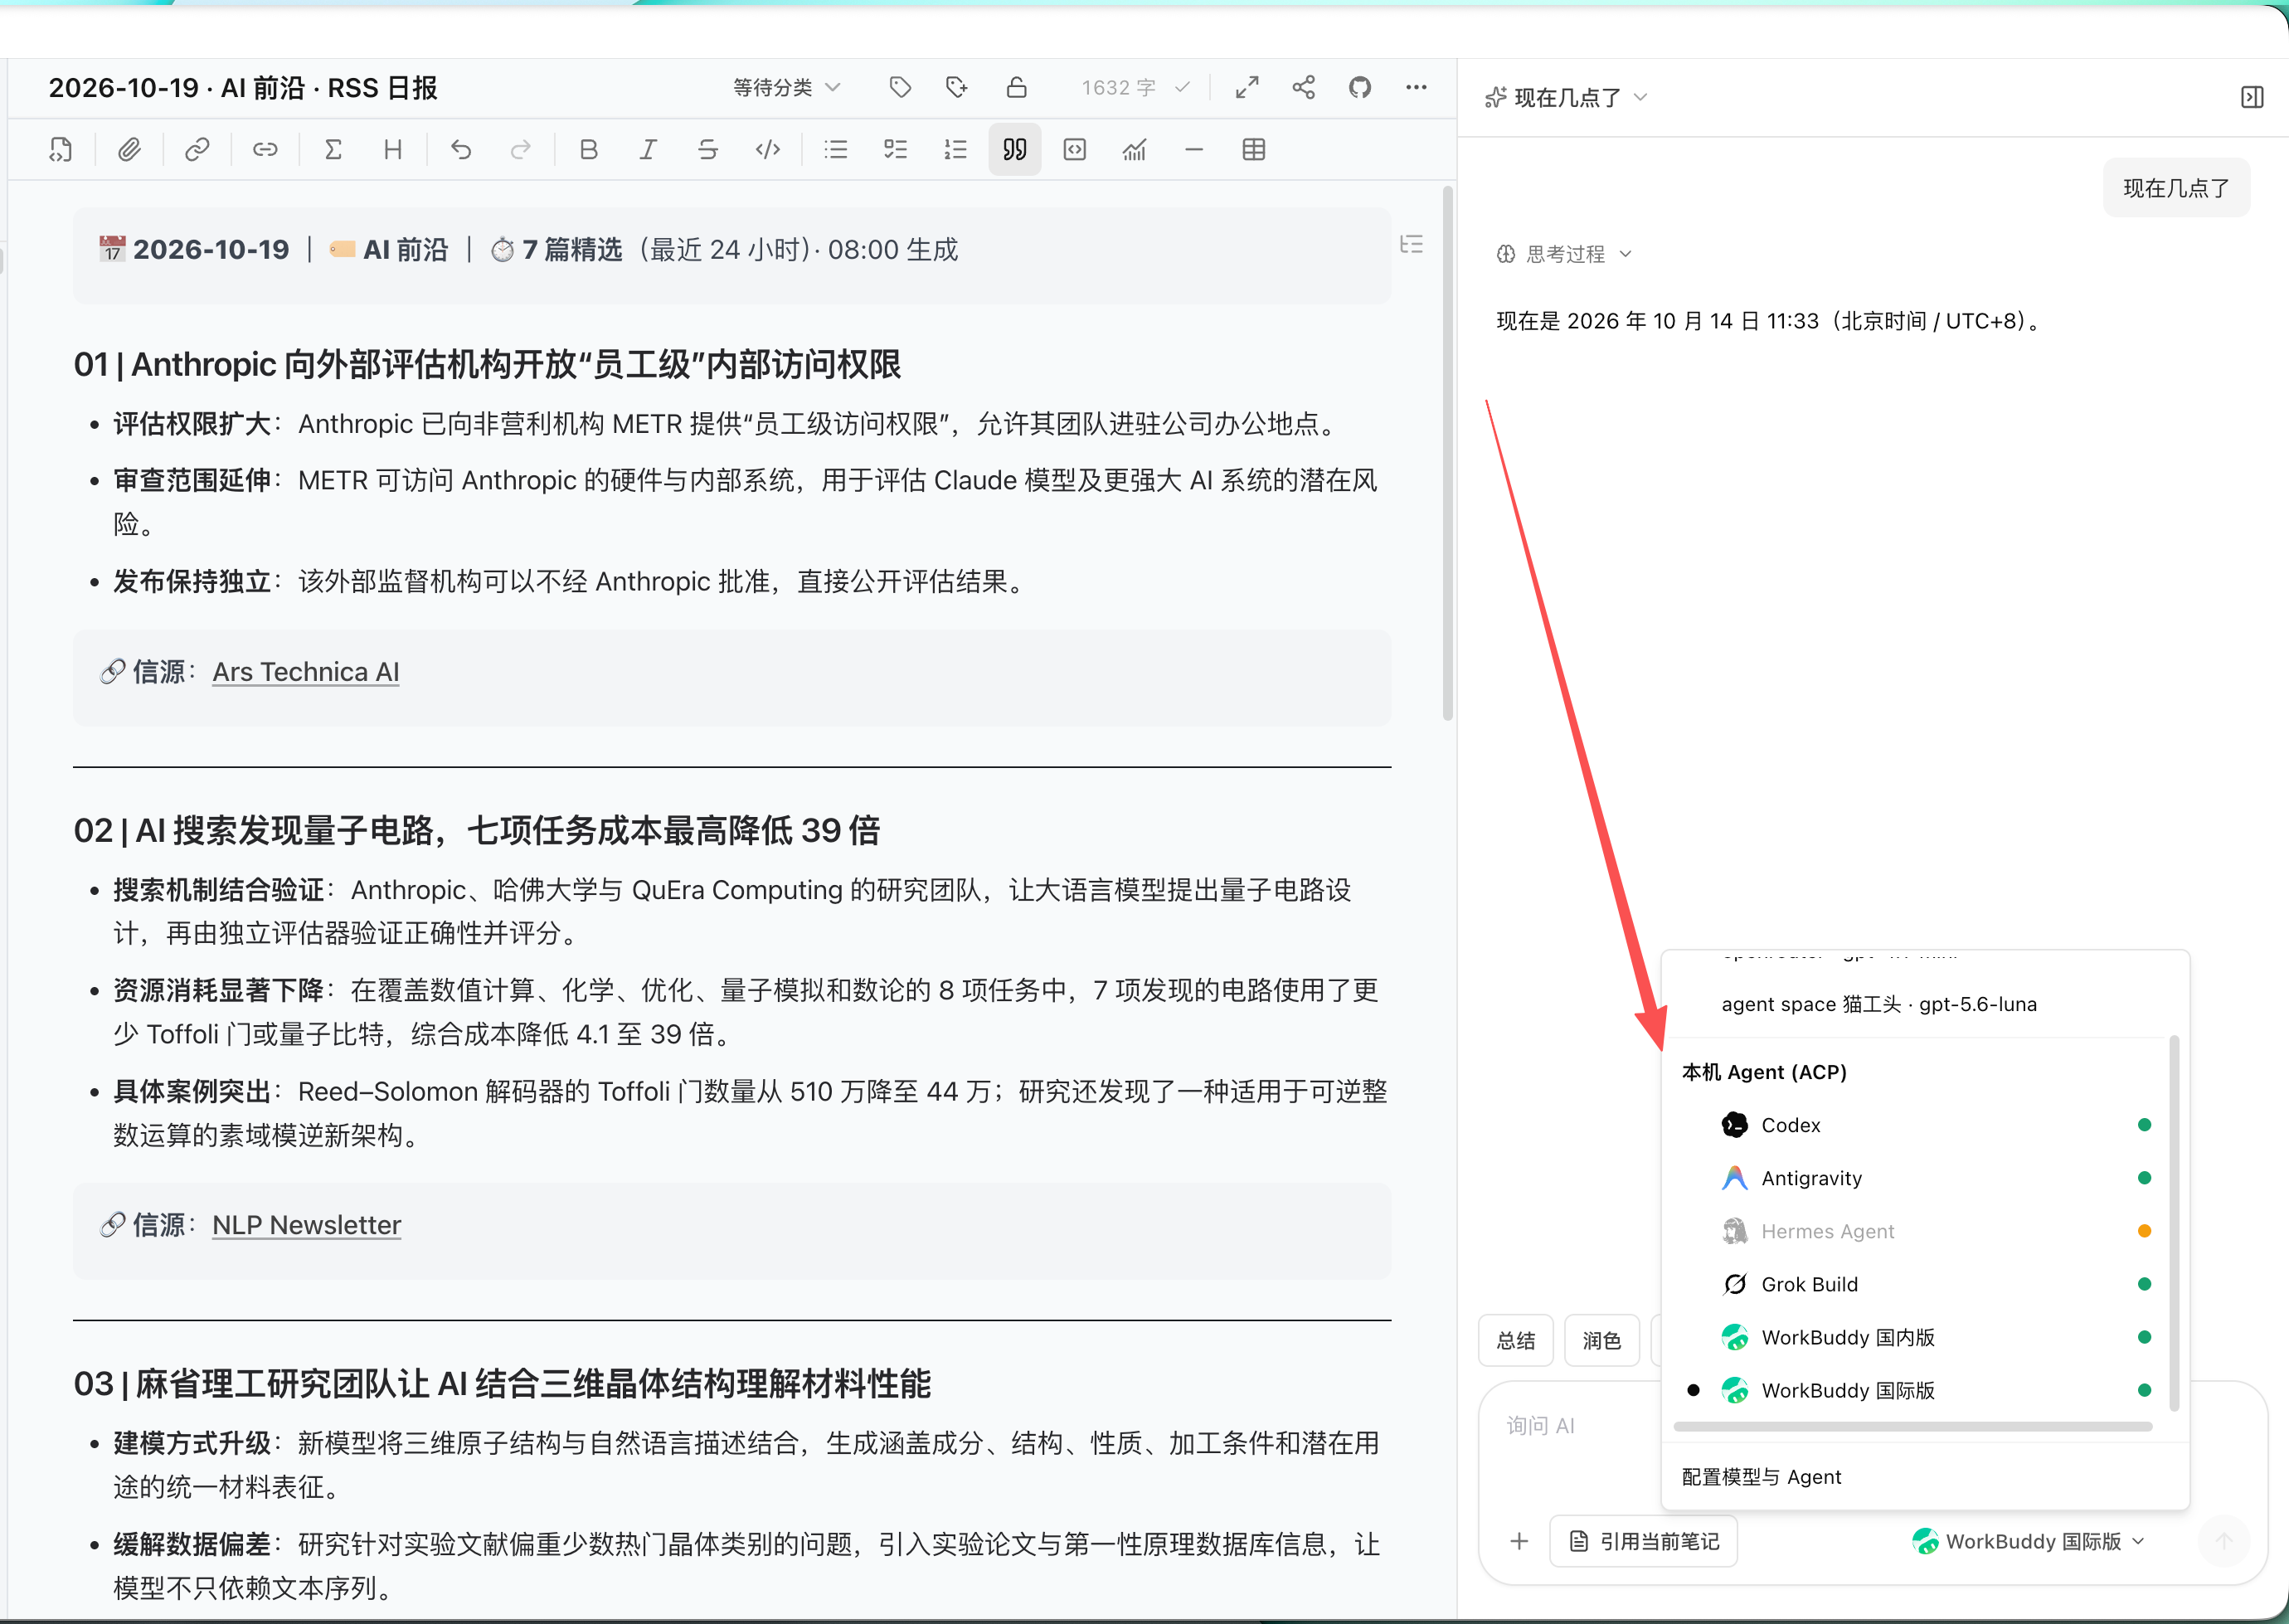The width and height of the screenshot is (2289, 1624).
Task: Toggle bold formatting
Action: tap(589, 150)
